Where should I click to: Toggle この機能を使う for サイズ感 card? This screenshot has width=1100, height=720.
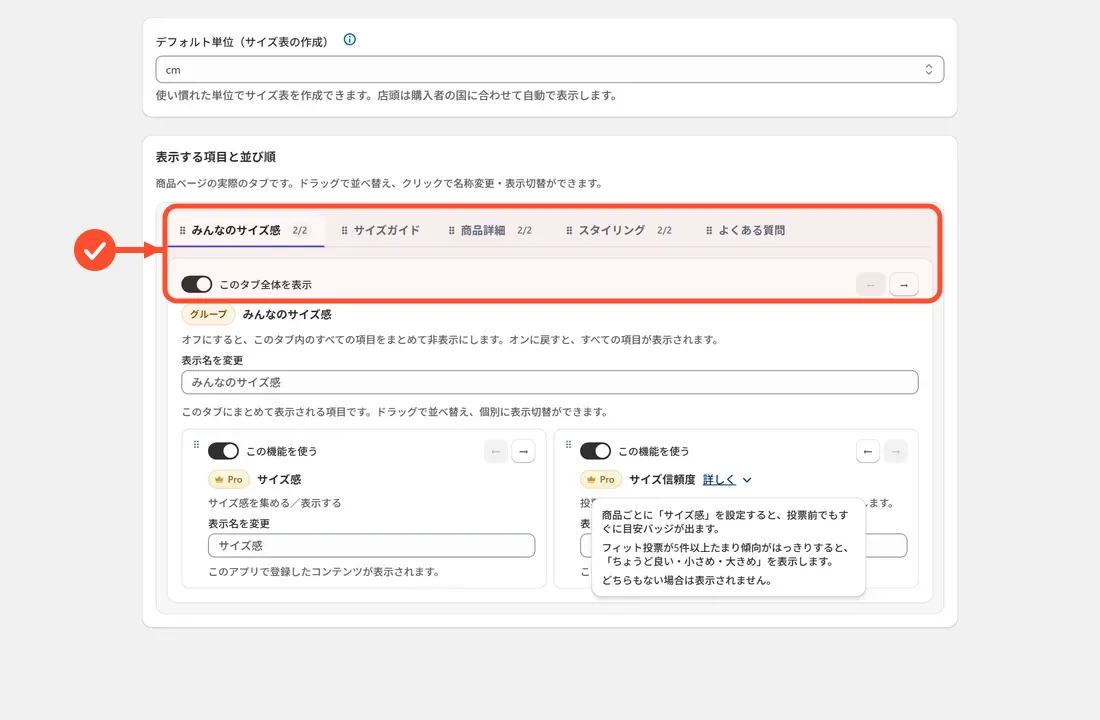223,451
